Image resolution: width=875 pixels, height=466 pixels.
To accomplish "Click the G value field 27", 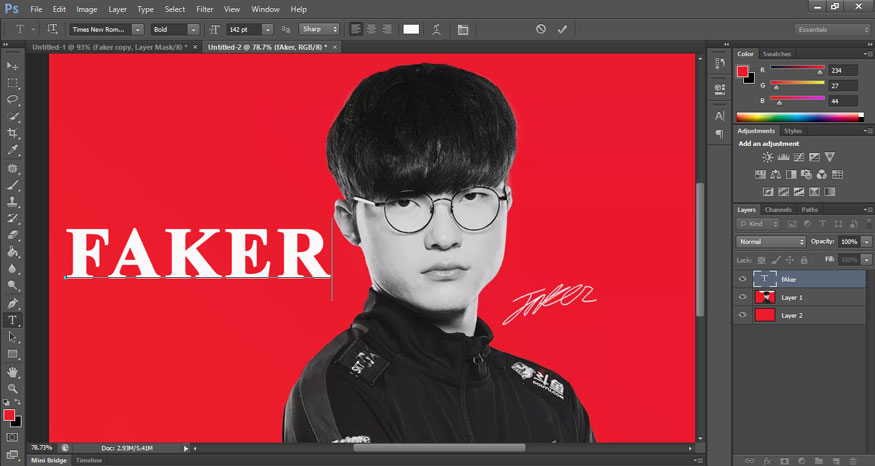I will (842, 85).
